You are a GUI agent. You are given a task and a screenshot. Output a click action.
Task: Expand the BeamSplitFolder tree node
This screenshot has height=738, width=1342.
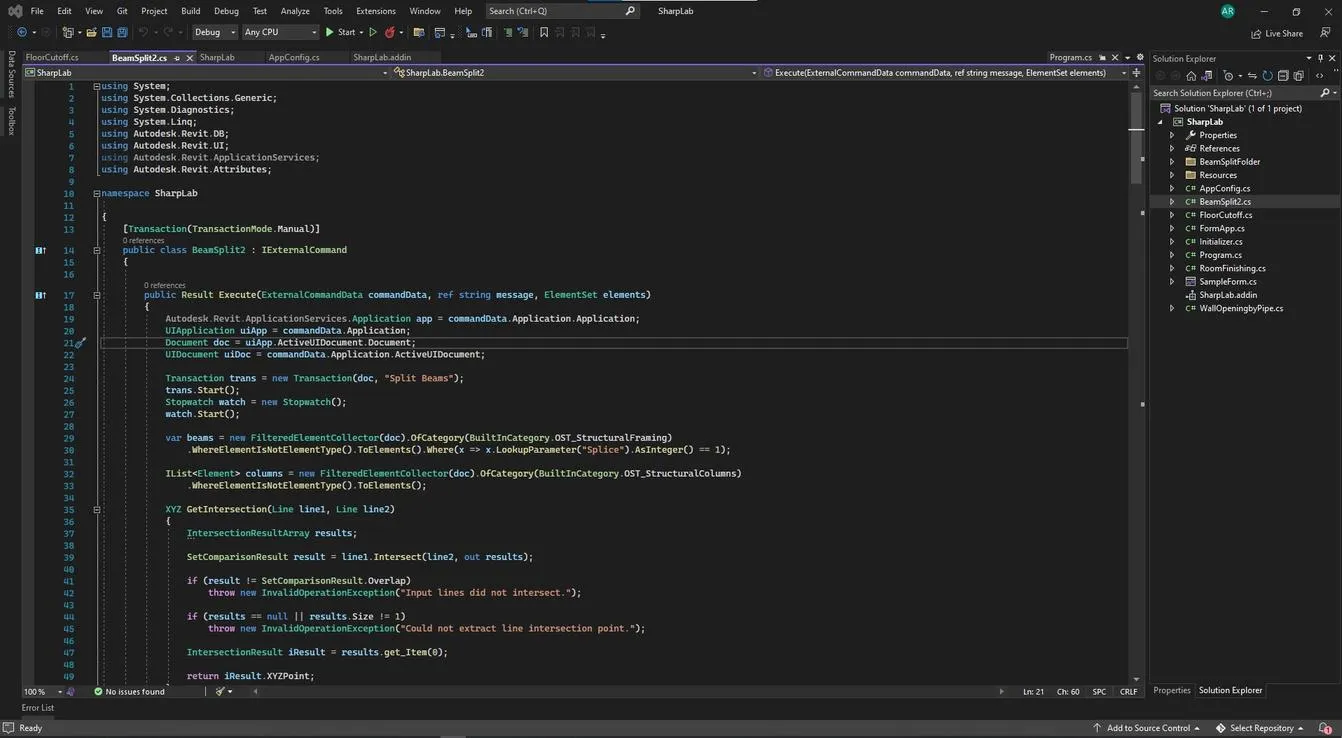point(1172,162)
